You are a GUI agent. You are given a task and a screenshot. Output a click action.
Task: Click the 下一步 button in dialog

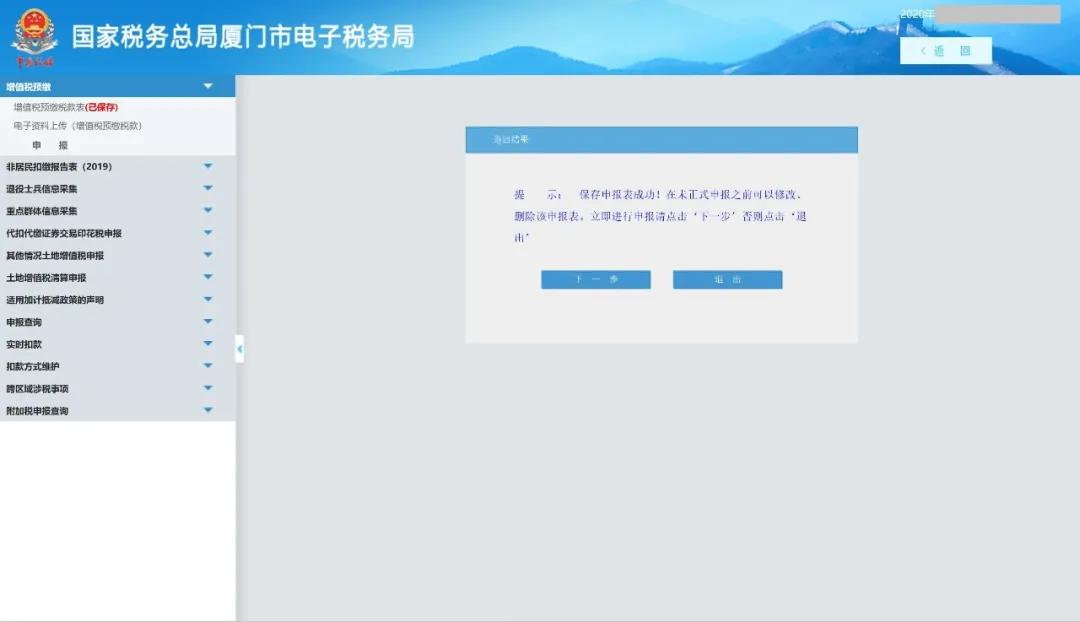pyautogui.click(x=595, y=279)
